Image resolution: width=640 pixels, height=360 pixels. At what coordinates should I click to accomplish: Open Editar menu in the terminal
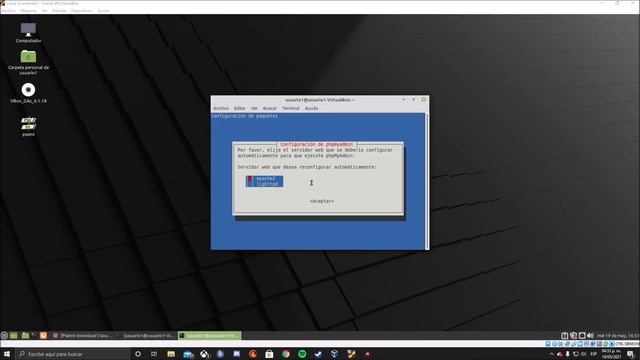click(x=240, y=109)
